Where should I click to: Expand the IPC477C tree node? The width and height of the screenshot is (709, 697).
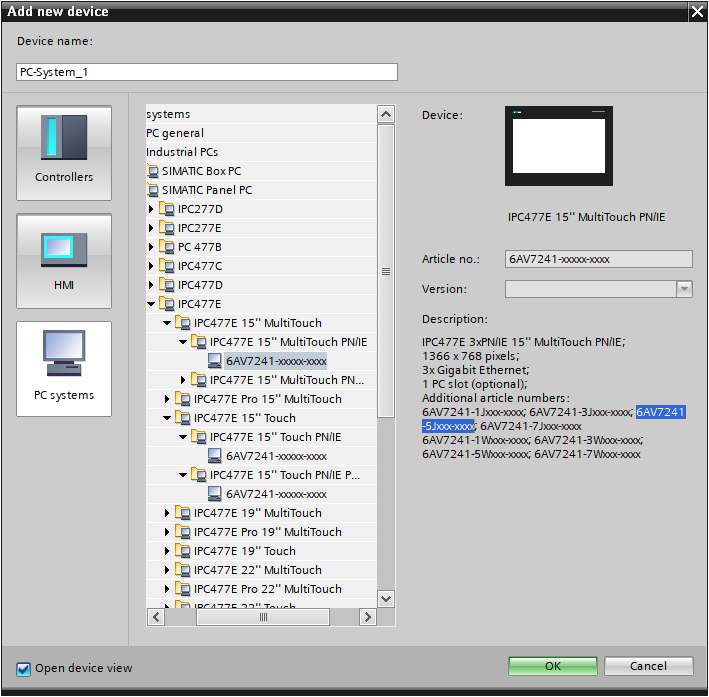pyautogui.click(x=151, y=266)
